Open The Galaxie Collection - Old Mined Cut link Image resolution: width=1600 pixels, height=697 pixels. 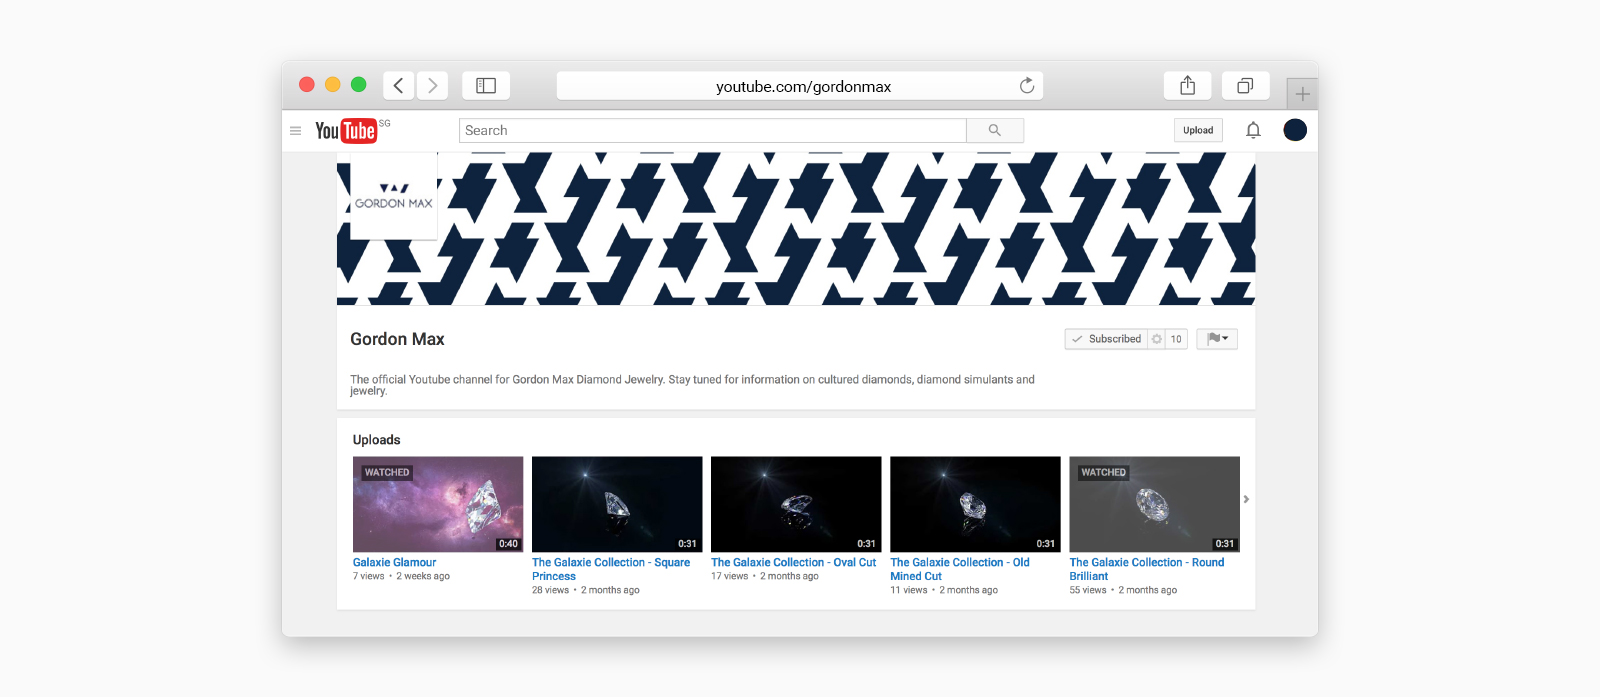tap(960, 569)
